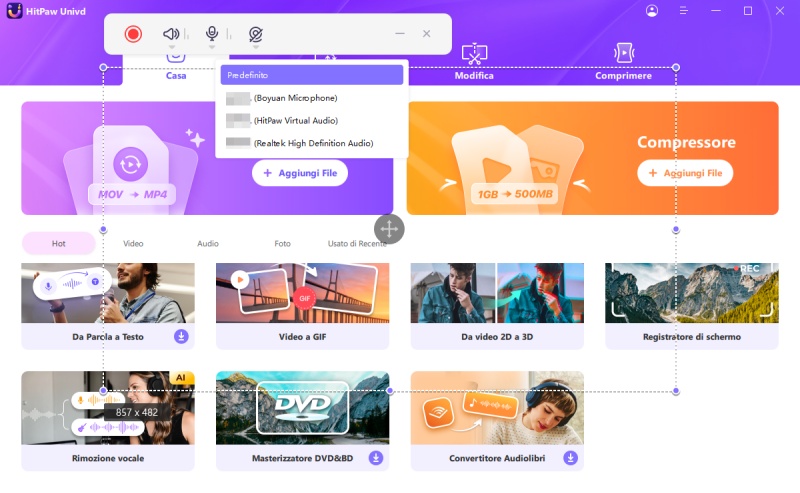Click the MOV to MP4 graphic
800x493 pixels.
click(132, 194)
